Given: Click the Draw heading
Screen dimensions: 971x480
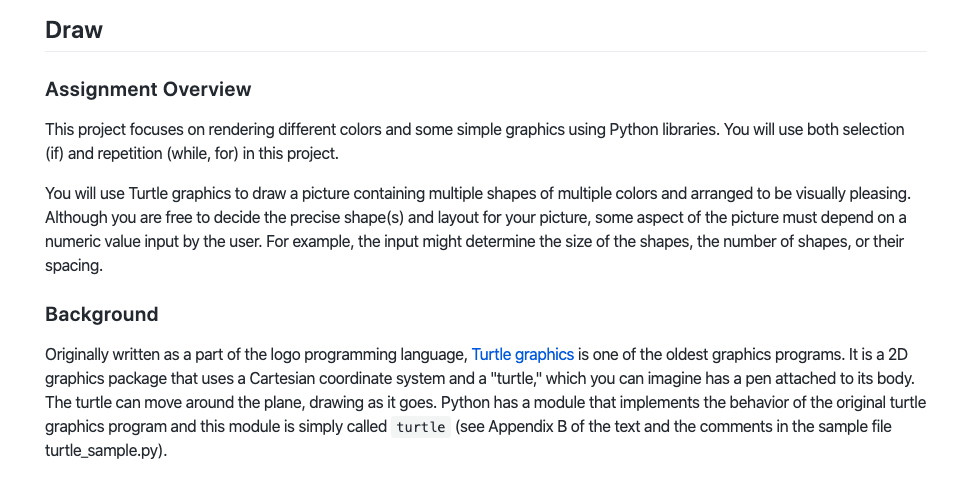Looking at the screenshot, I should 74,30.
